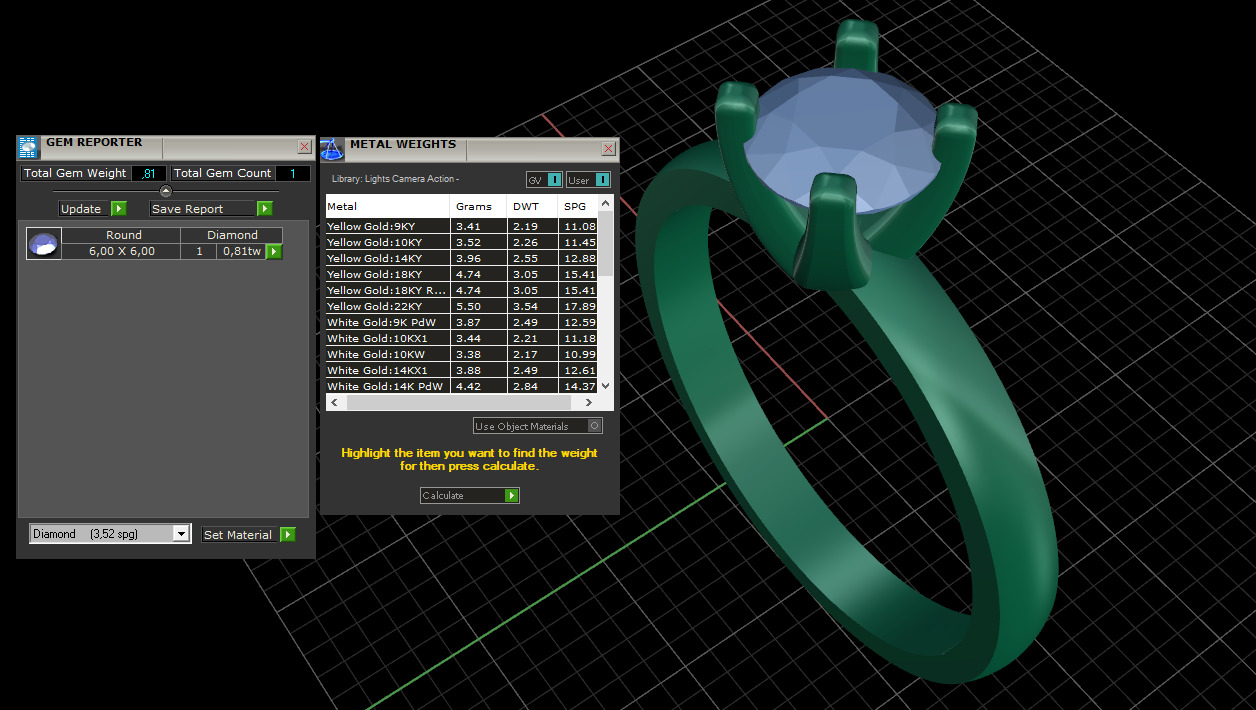The image size is (1256, 710).
Task: Select the Yellow Gold:10KY row
Action: 461,242
